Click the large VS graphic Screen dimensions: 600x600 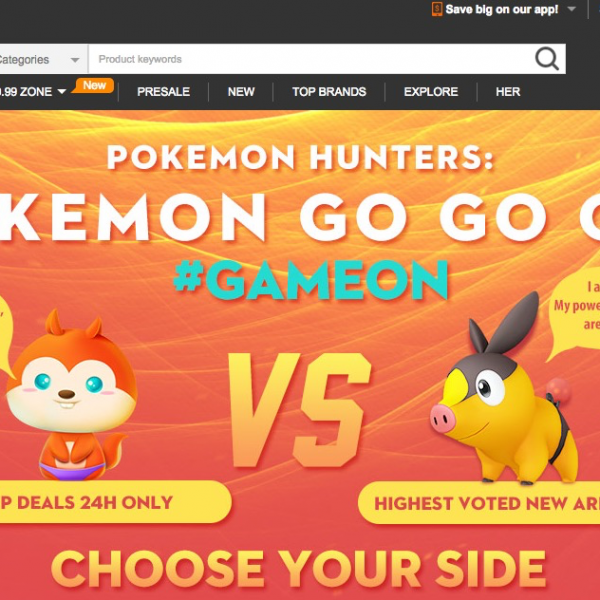coord(299,410)
